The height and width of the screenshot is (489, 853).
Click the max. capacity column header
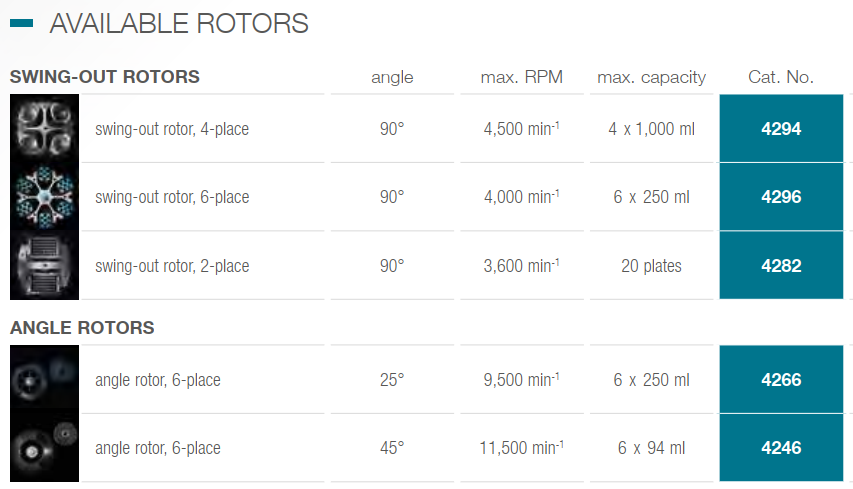651,77
